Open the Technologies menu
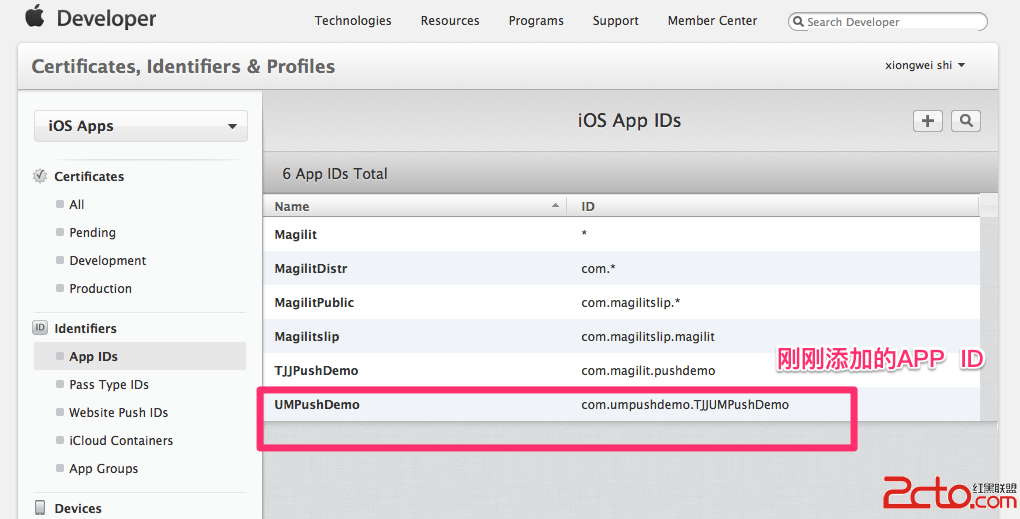This screenshot has height=519, width=1020. (353, 21)
